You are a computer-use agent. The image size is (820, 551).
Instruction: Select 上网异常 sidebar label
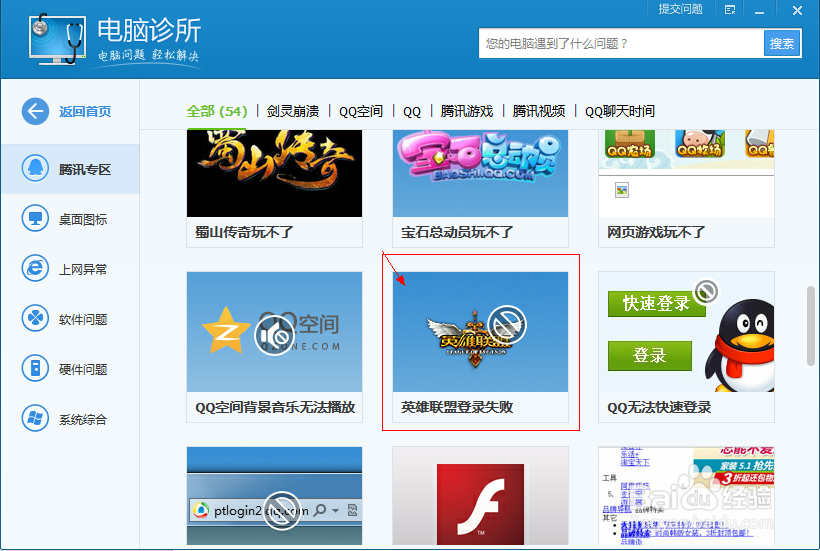[x=83, y=269]
